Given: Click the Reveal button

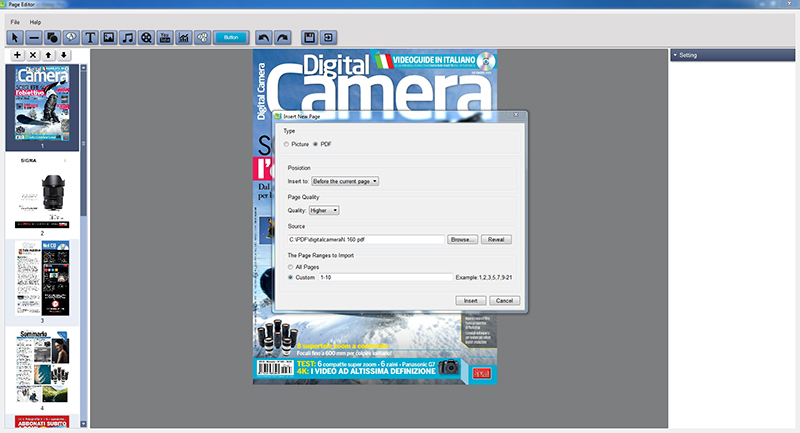Looking at the screenshot, I should 496,240.
